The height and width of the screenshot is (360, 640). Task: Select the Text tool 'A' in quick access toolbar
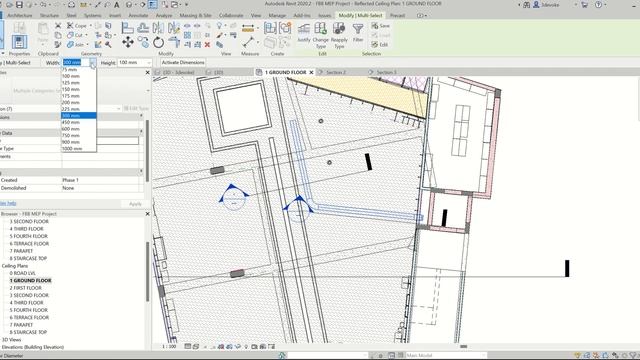(117, 5)
